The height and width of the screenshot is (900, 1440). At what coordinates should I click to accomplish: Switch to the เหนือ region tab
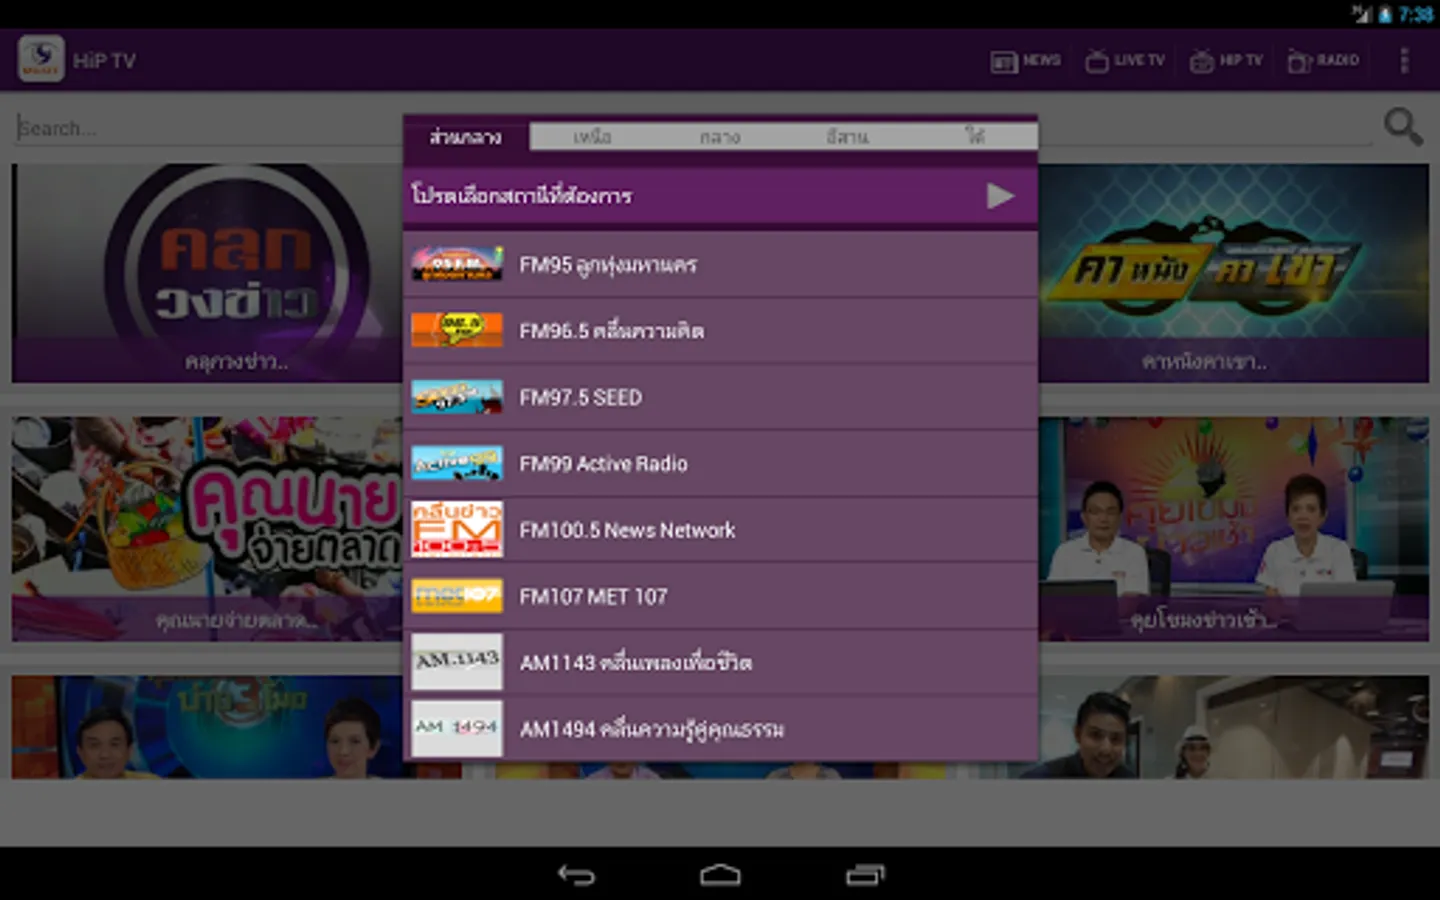click(592, 137)
